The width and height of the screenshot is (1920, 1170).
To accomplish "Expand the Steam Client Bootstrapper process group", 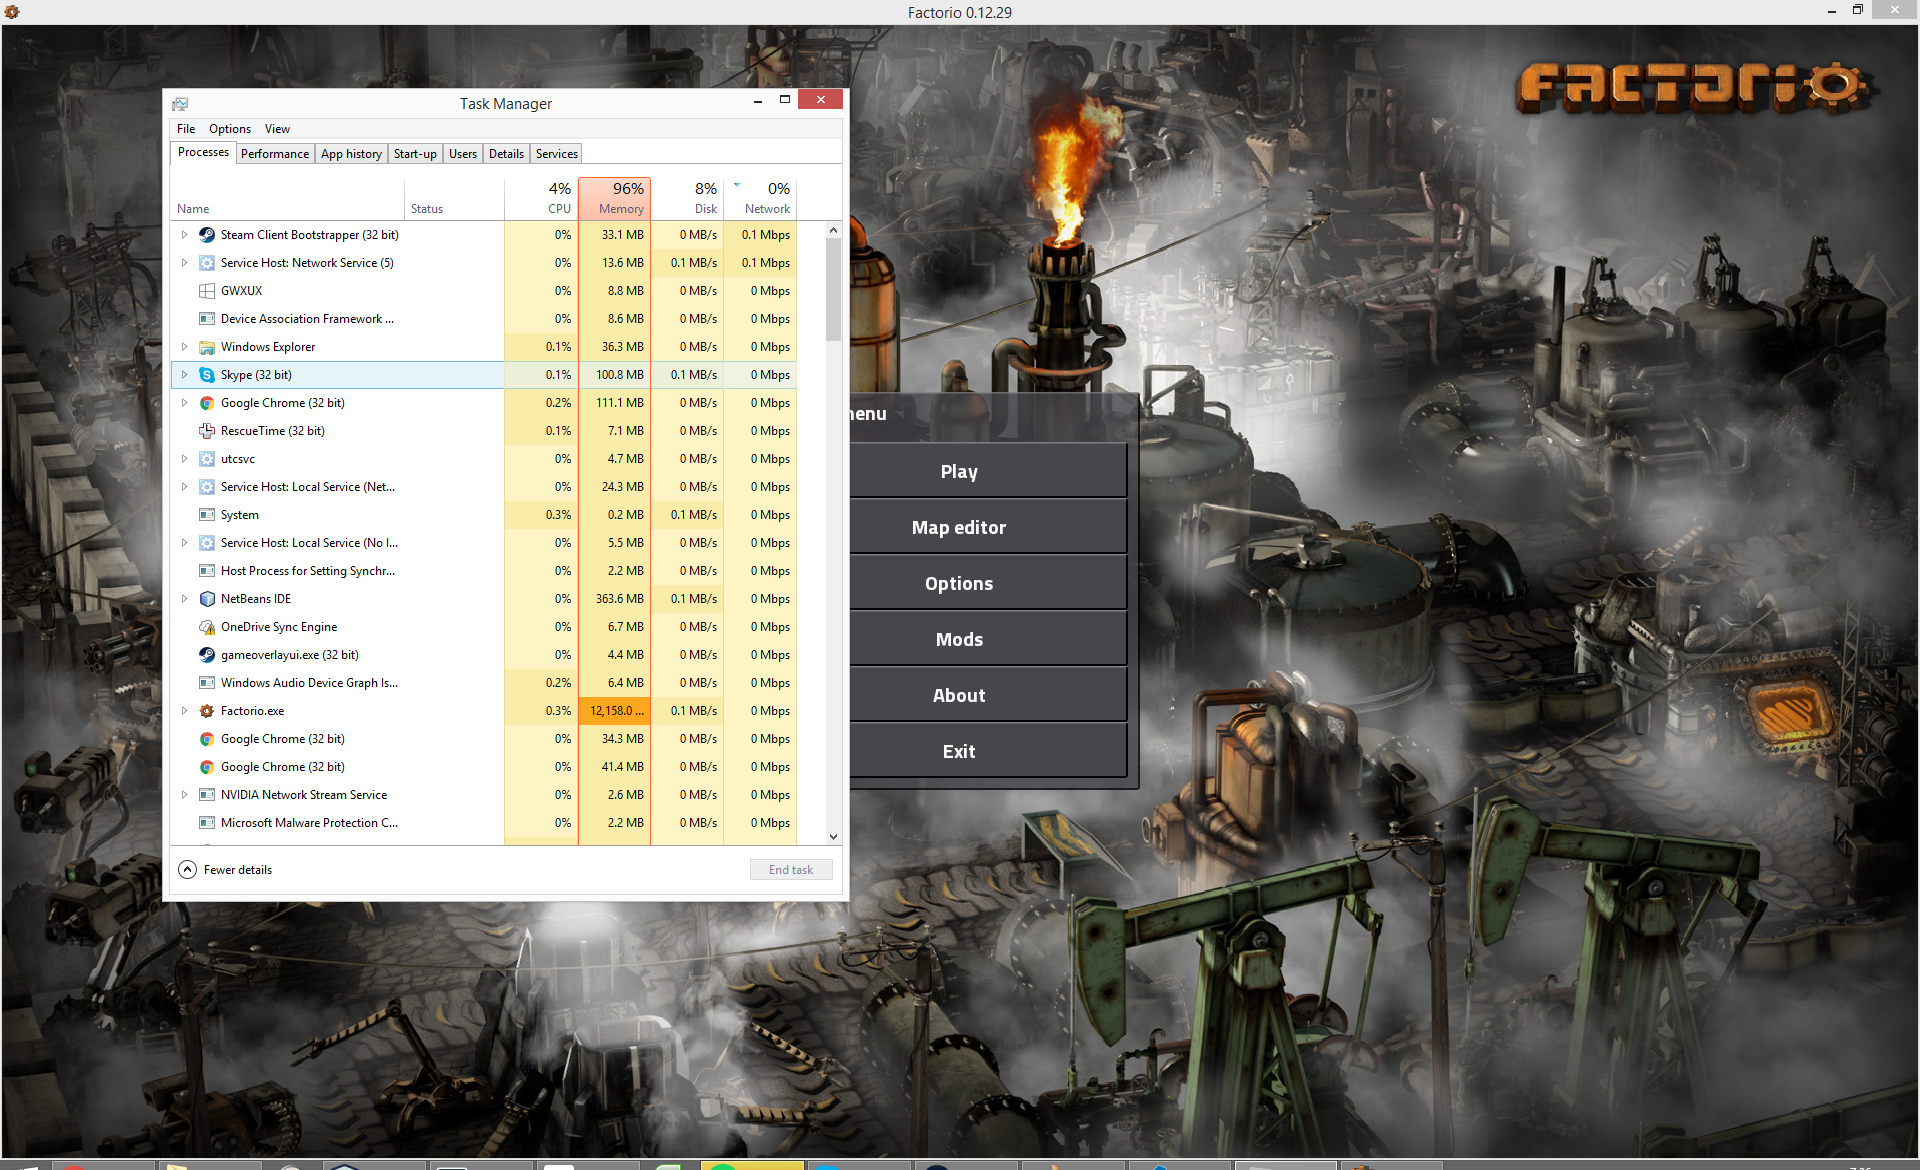I will pyautogui.click(x=184, y=235).
